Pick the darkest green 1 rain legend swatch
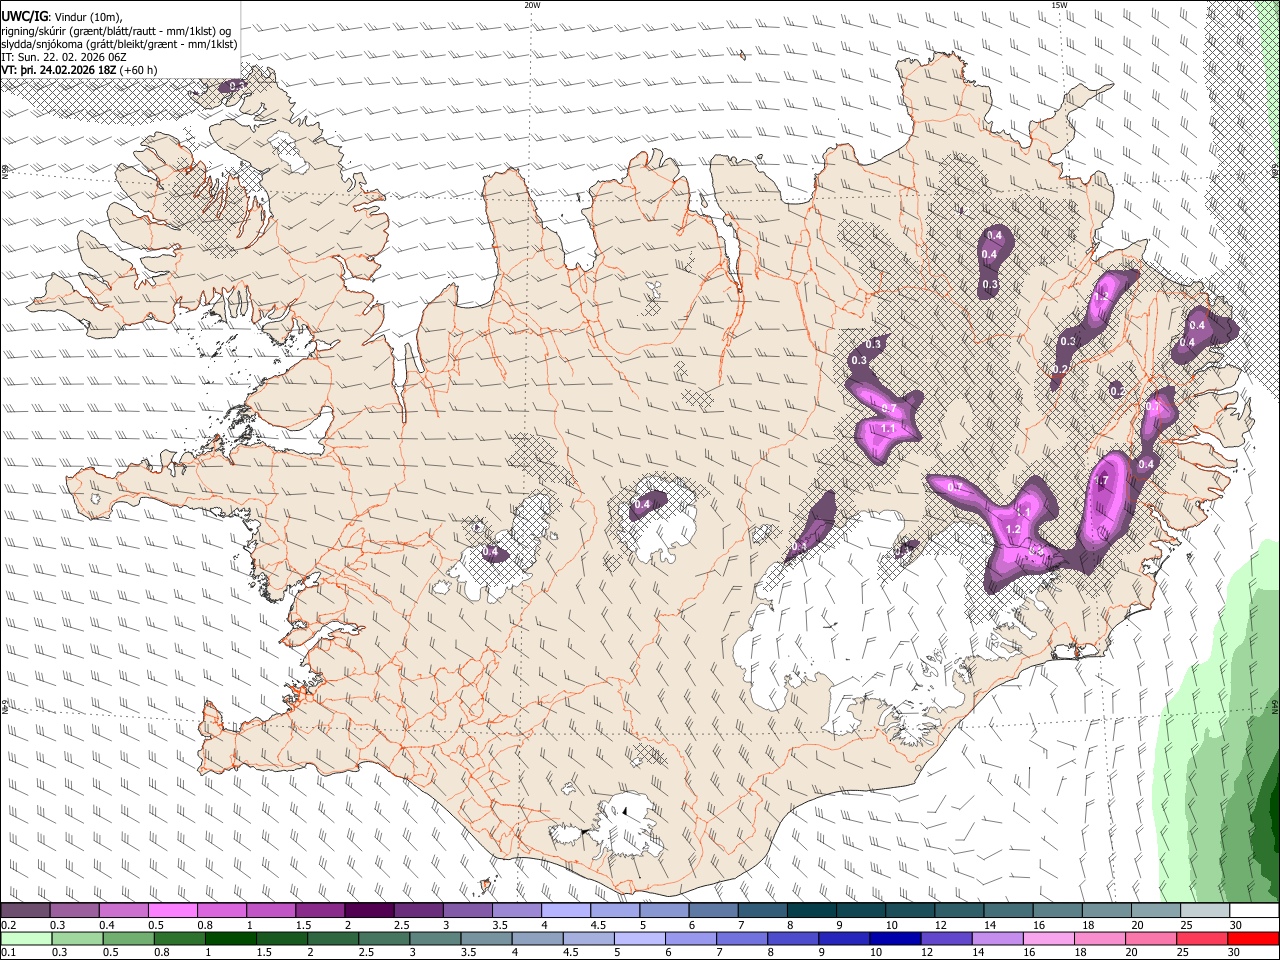The height and width of the screenshot is (960, 1280). [x=231, y=939]
